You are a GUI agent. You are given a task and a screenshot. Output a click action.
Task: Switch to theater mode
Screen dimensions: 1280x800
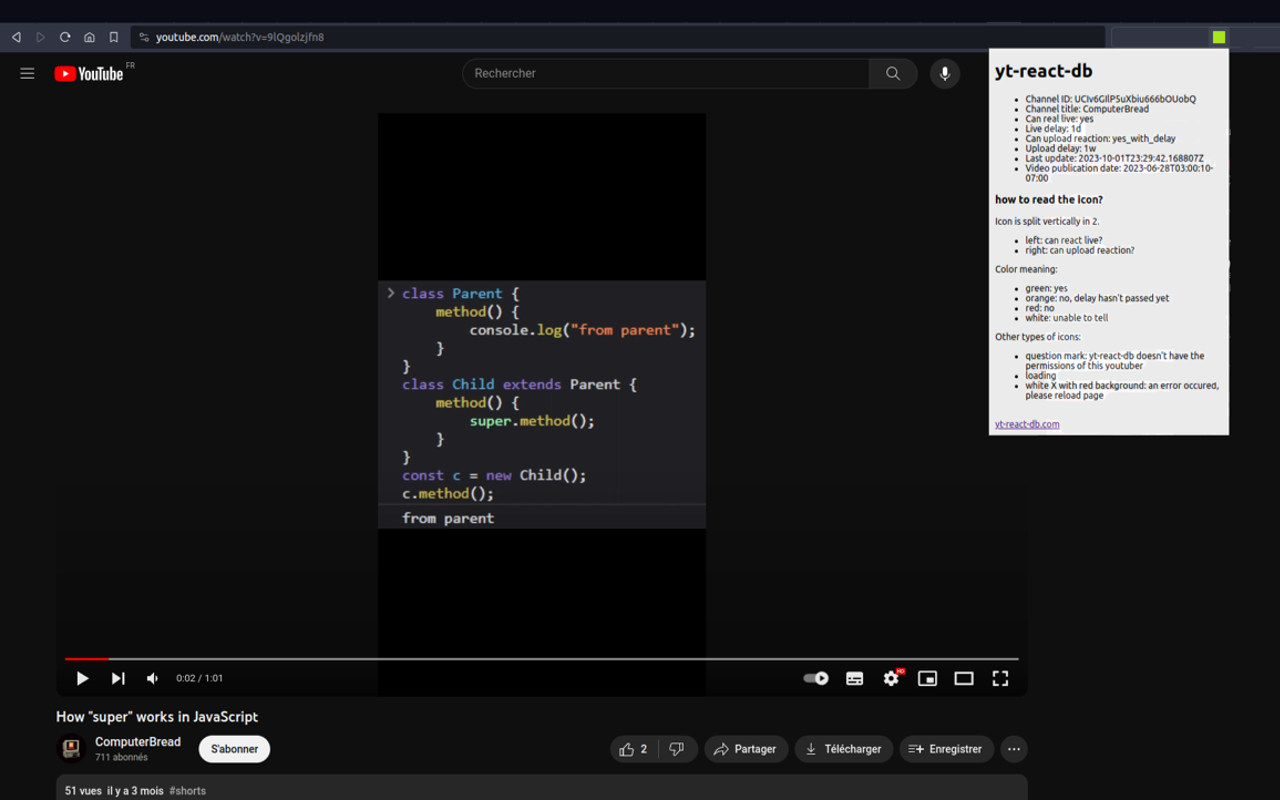(x=963, y=678)
